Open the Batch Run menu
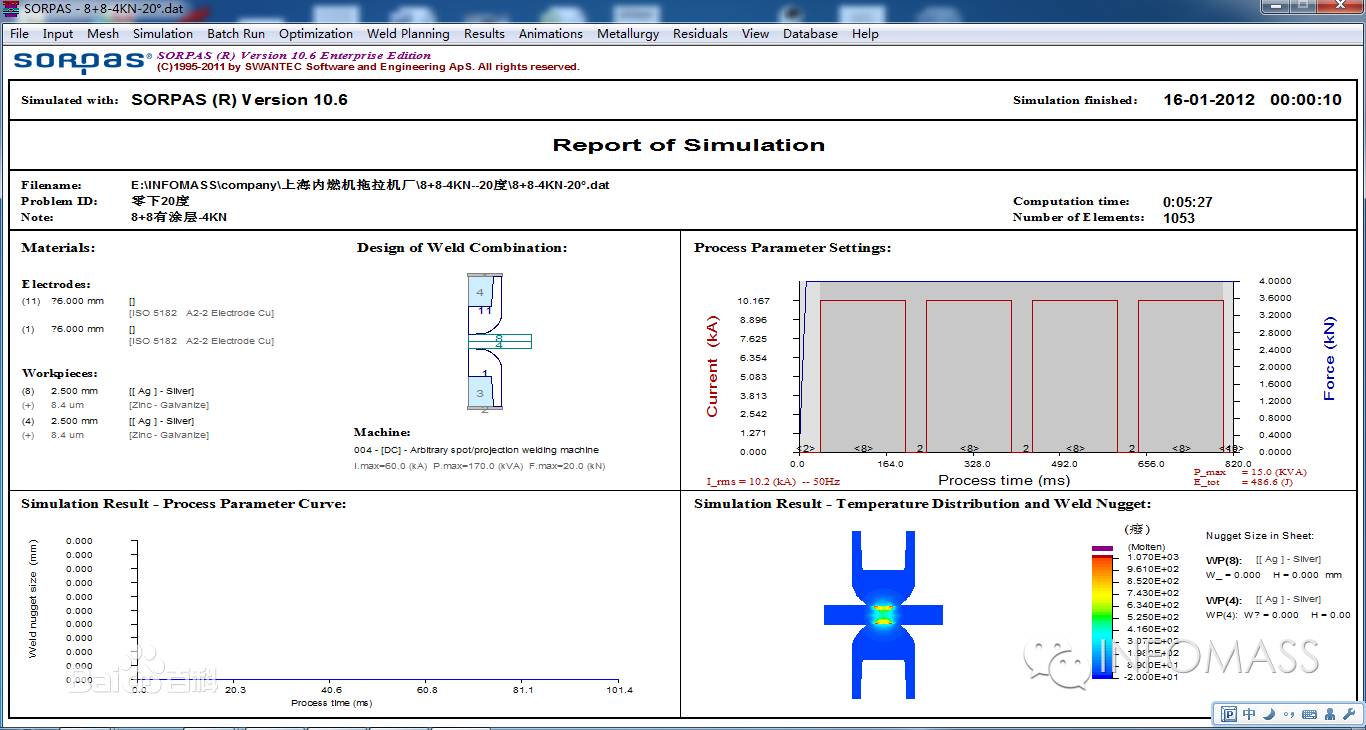 236,33
